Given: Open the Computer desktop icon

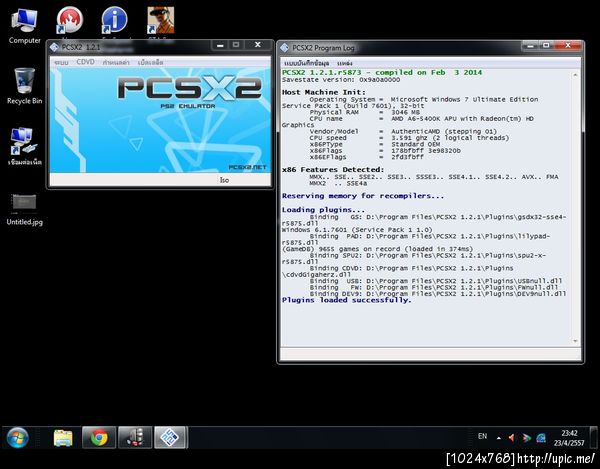Looking at the screenshot, I should point(24,26).
